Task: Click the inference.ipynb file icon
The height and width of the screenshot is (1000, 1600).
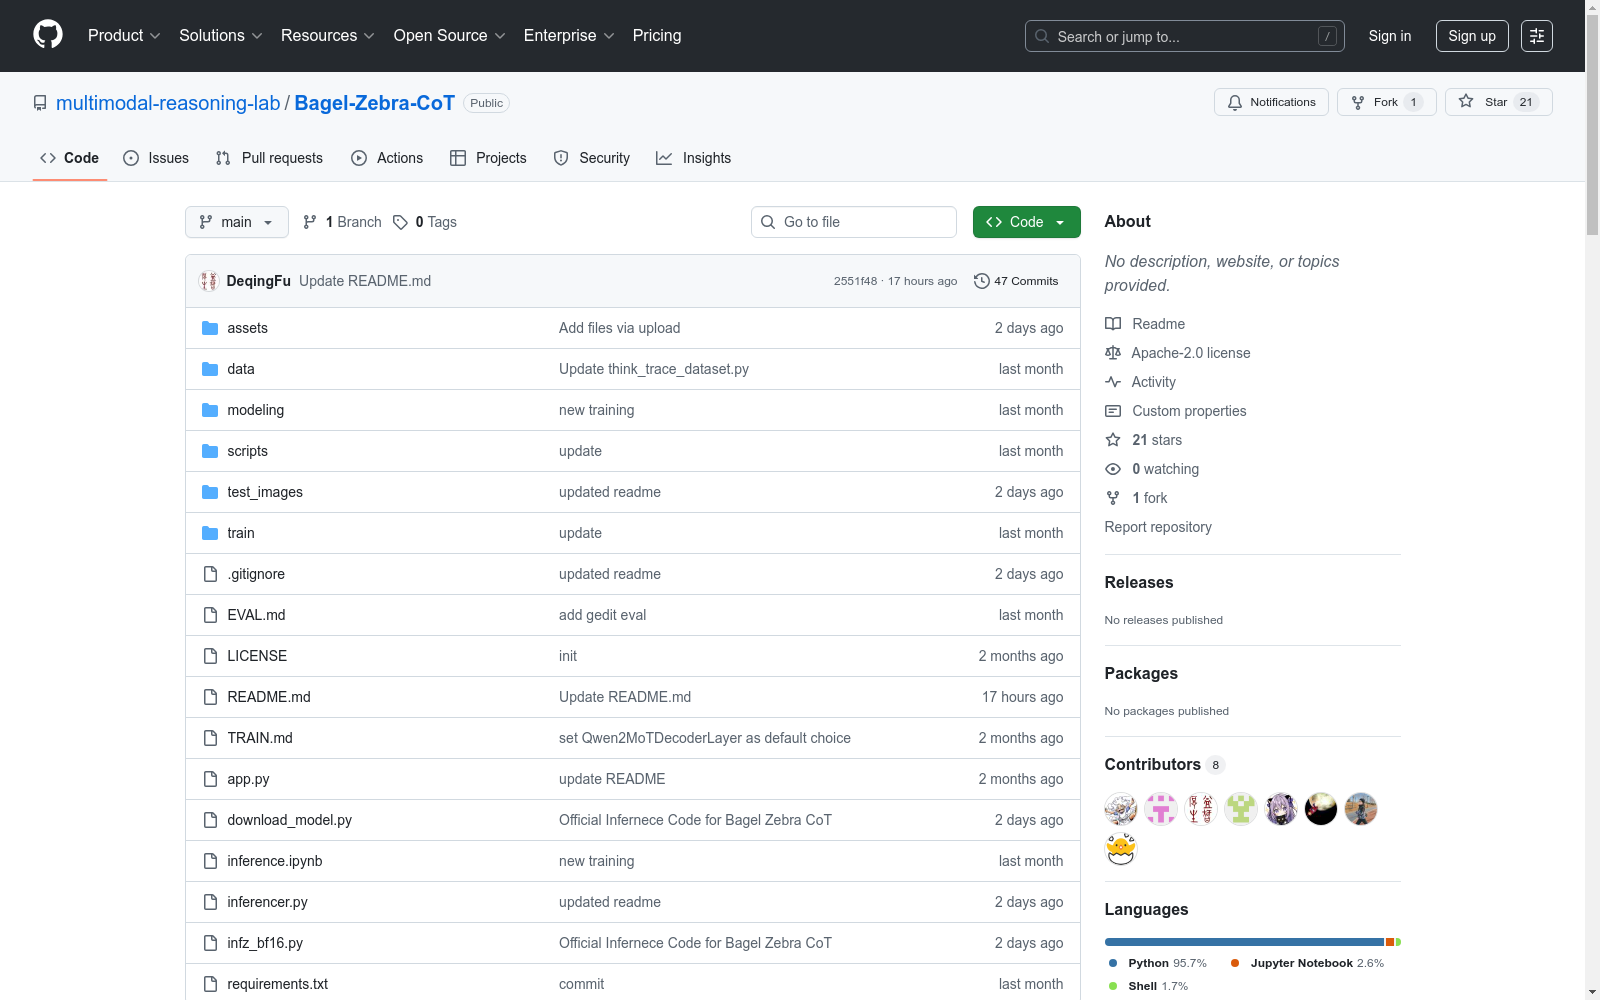Action: tap(210, 861)
